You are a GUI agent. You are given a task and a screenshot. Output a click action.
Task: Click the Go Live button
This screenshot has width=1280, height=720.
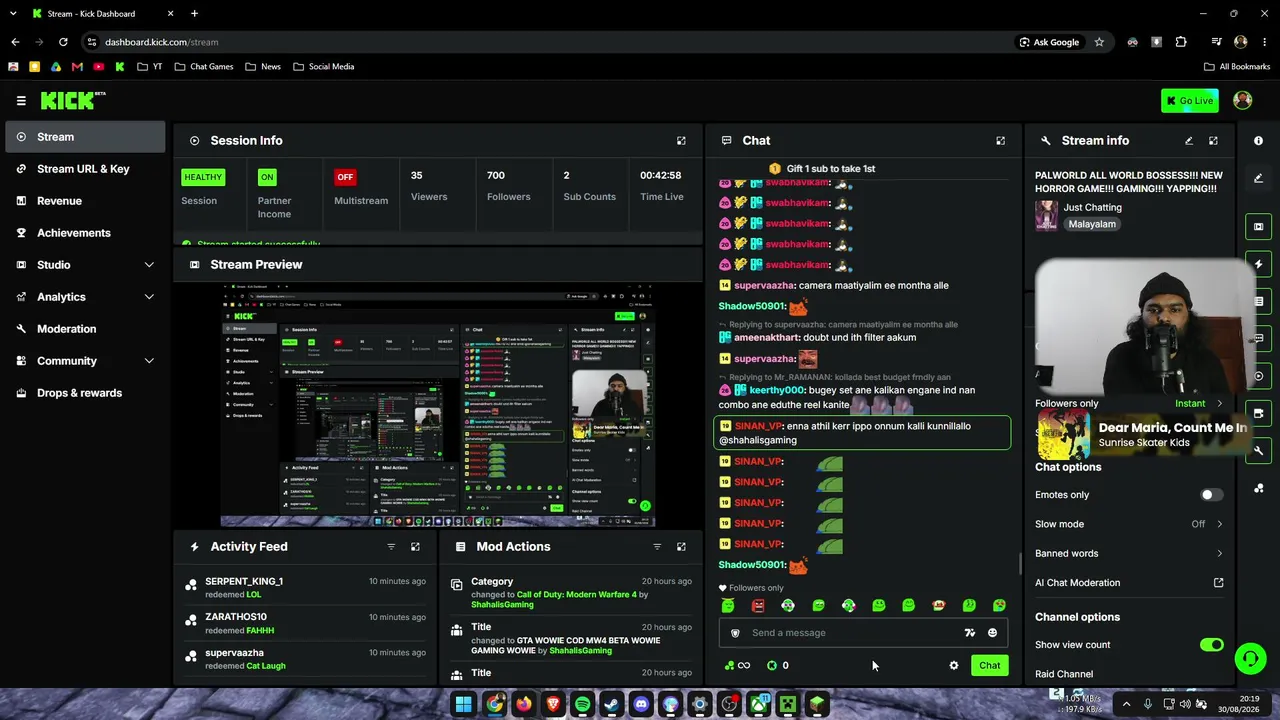pyautogui.click(x=1189, y=100)
